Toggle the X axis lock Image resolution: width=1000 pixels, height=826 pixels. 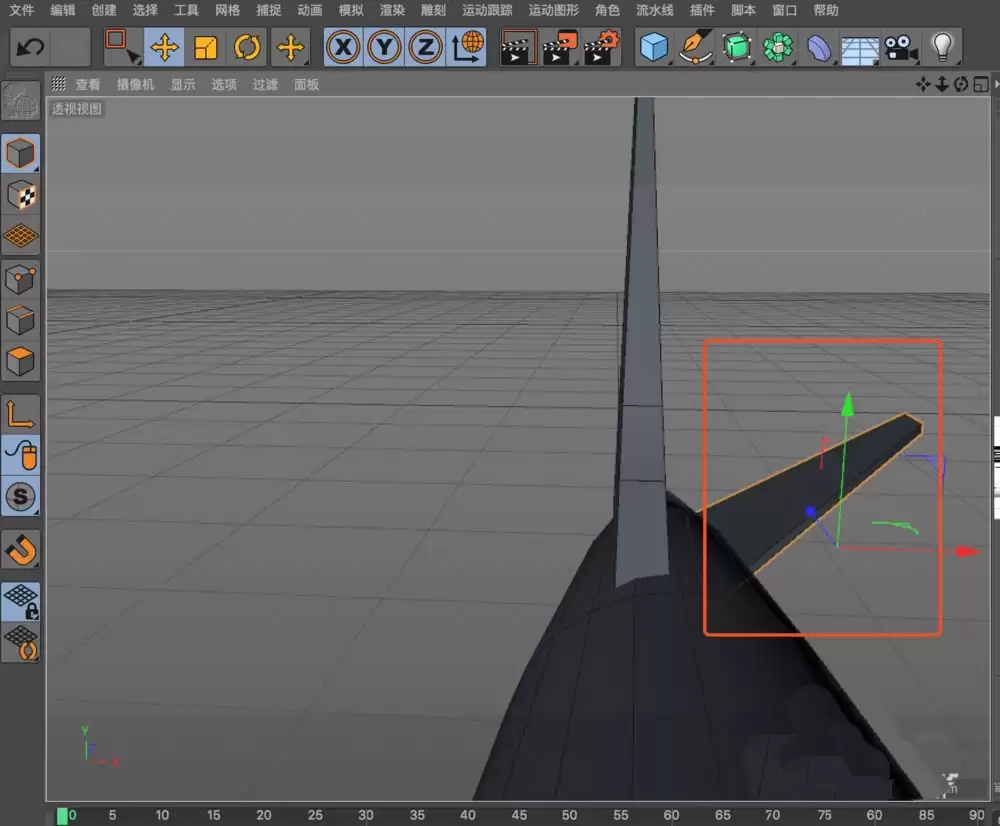[x=341, y=47]
